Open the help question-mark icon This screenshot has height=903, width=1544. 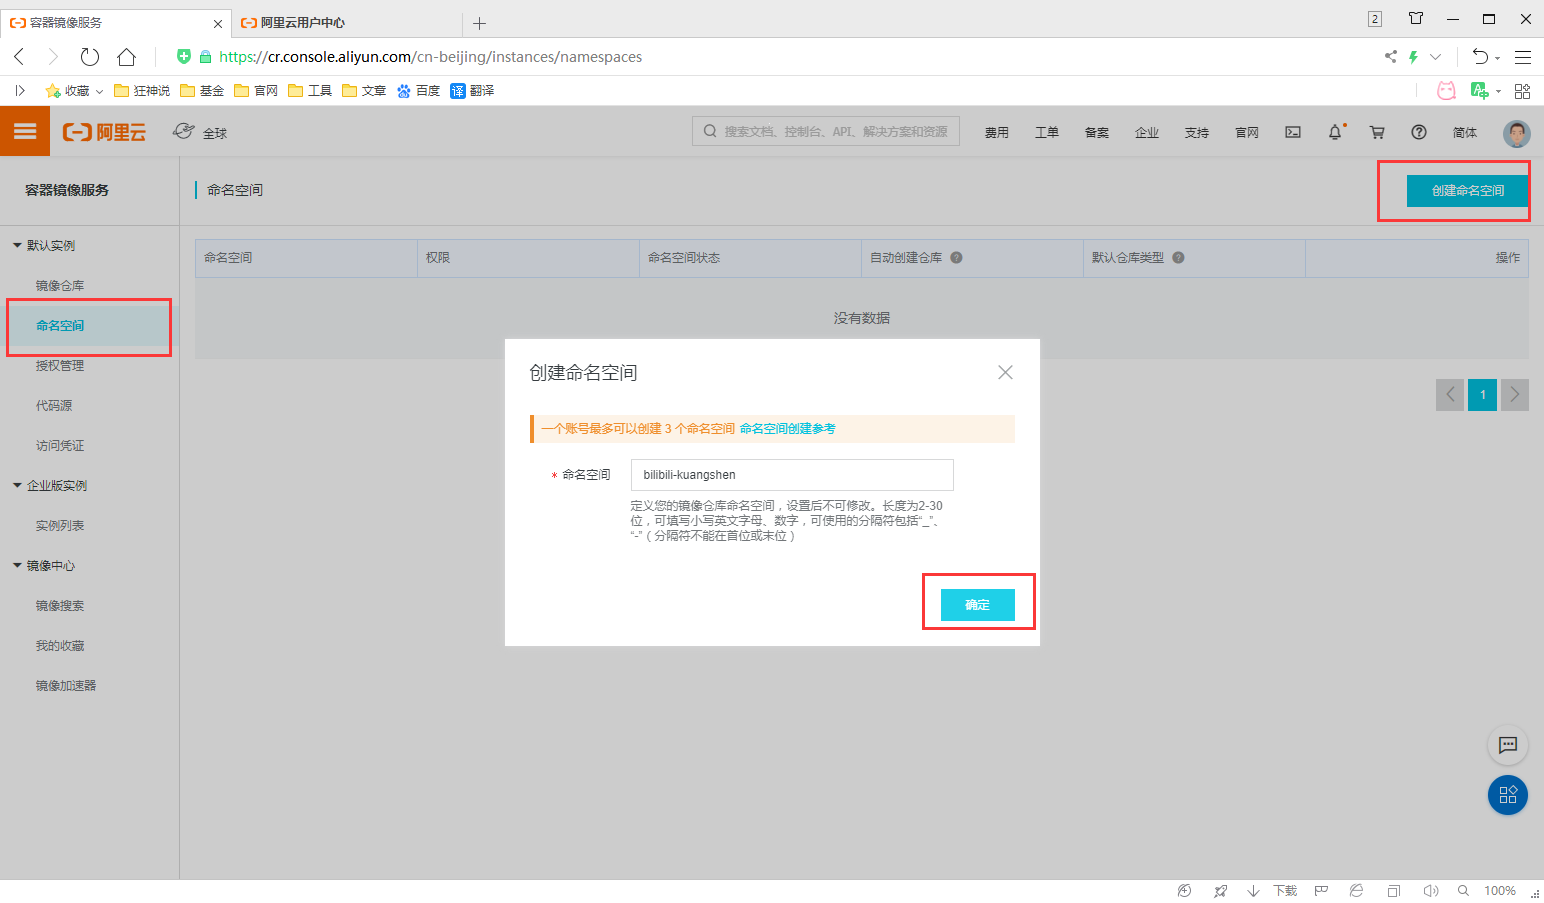click(x=1418, y=131)
